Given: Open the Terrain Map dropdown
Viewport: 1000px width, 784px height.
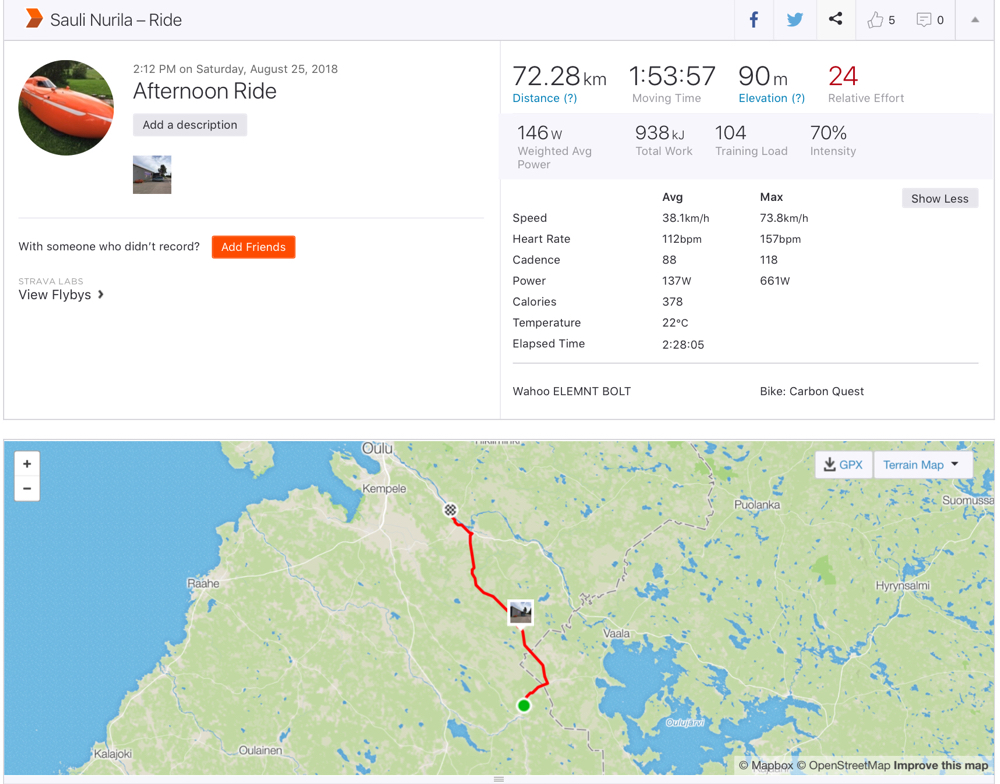Looking at the screenshot, I should coord(921,465).
